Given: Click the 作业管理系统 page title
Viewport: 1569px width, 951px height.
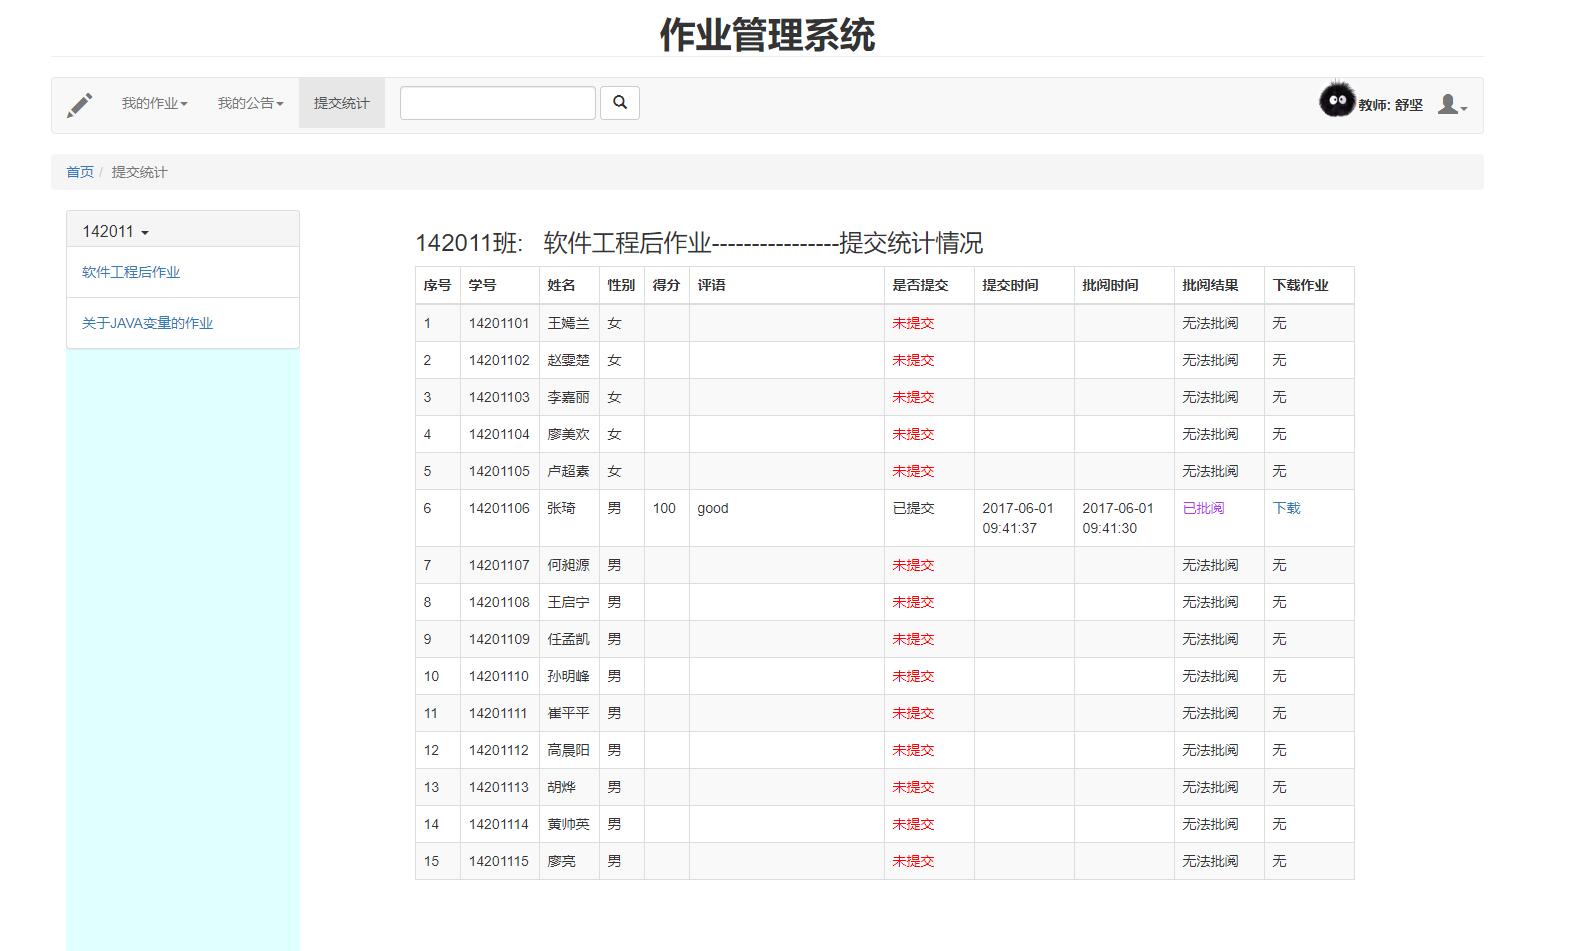Looking at the screenshot, I should pos(767,35).
